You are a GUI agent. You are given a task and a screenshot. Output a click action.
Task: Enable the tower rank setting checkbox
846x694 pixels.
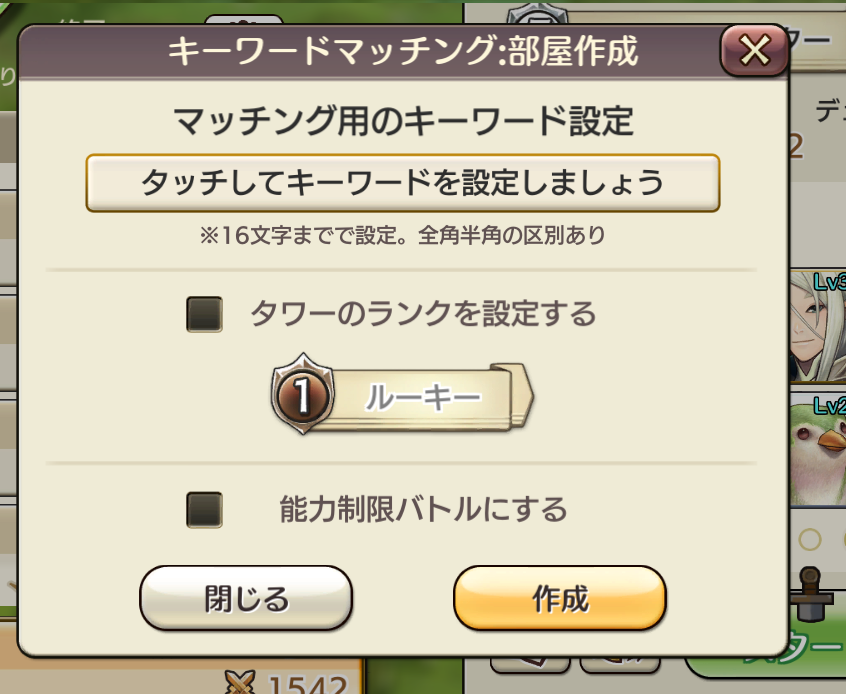point(204,315)
